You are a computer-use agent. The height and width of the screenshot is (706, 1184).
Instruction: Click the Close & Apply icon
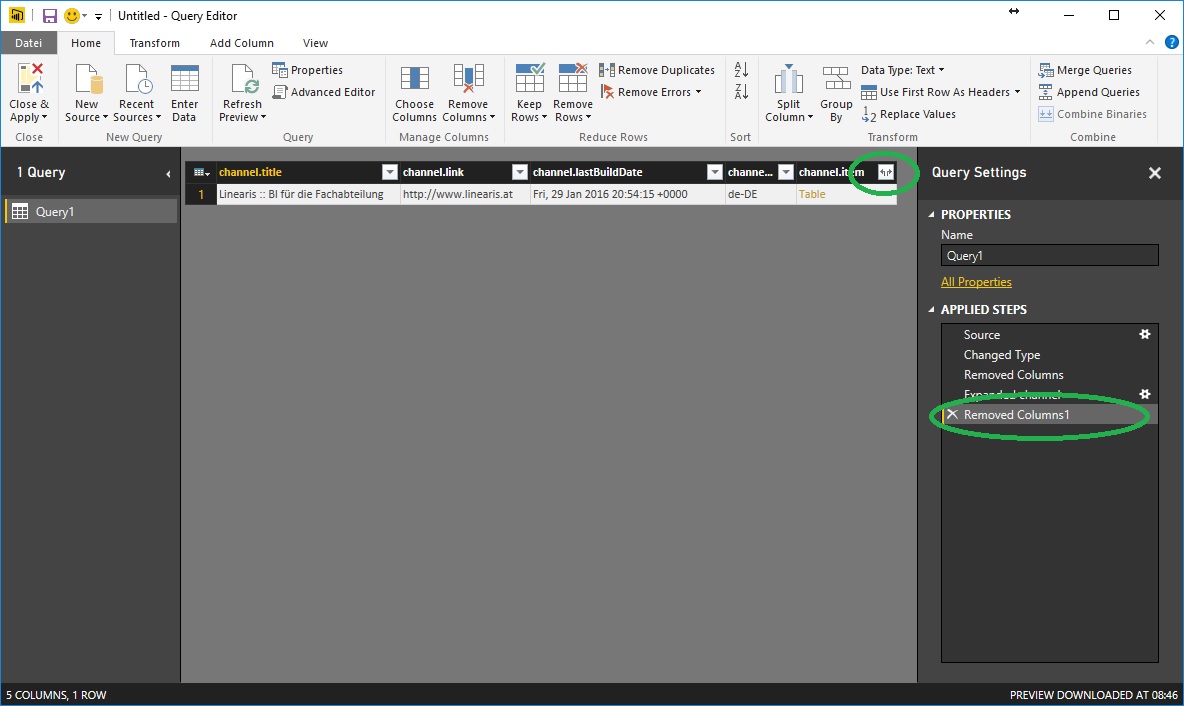click(x=28, y=80)
